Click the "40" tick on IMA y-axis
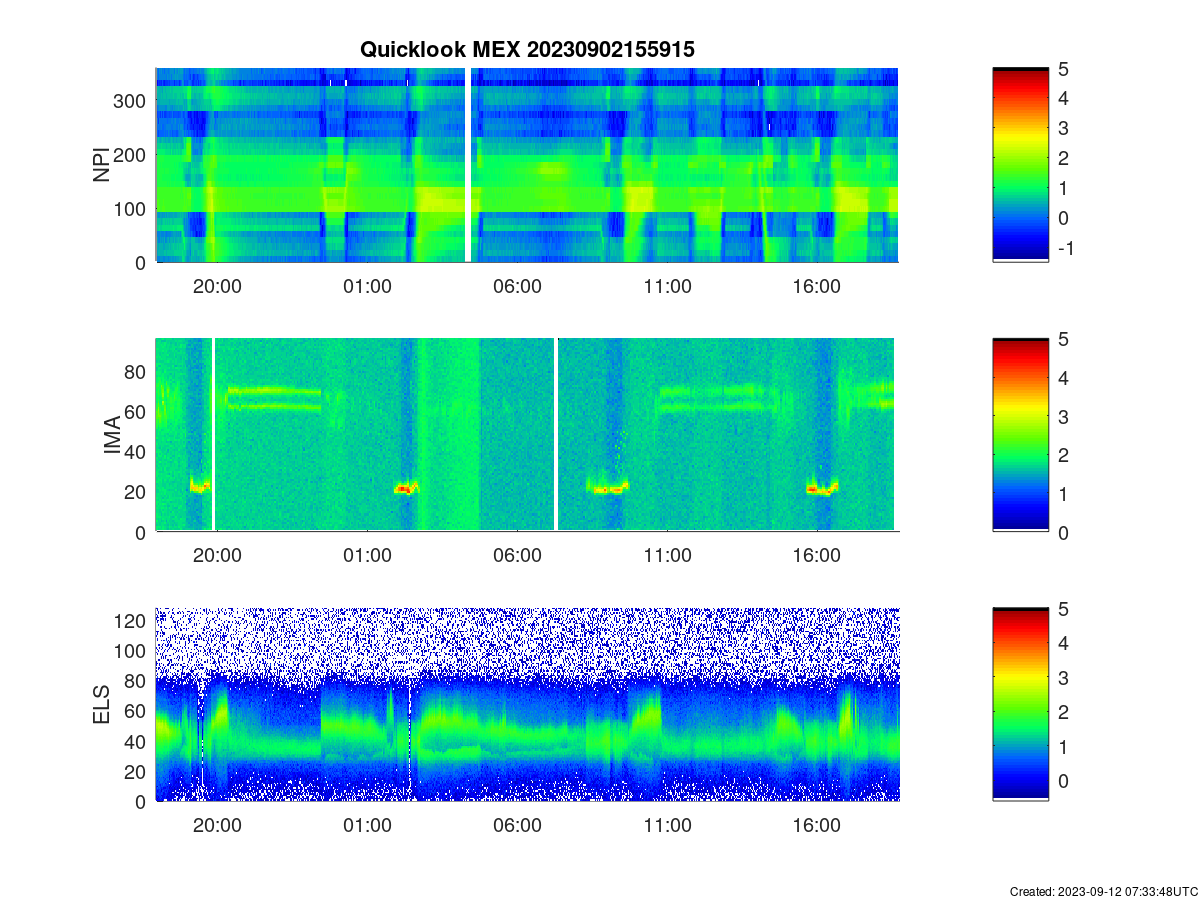The width and height of the screenshot is (1200, 900). tap(136, 452)
